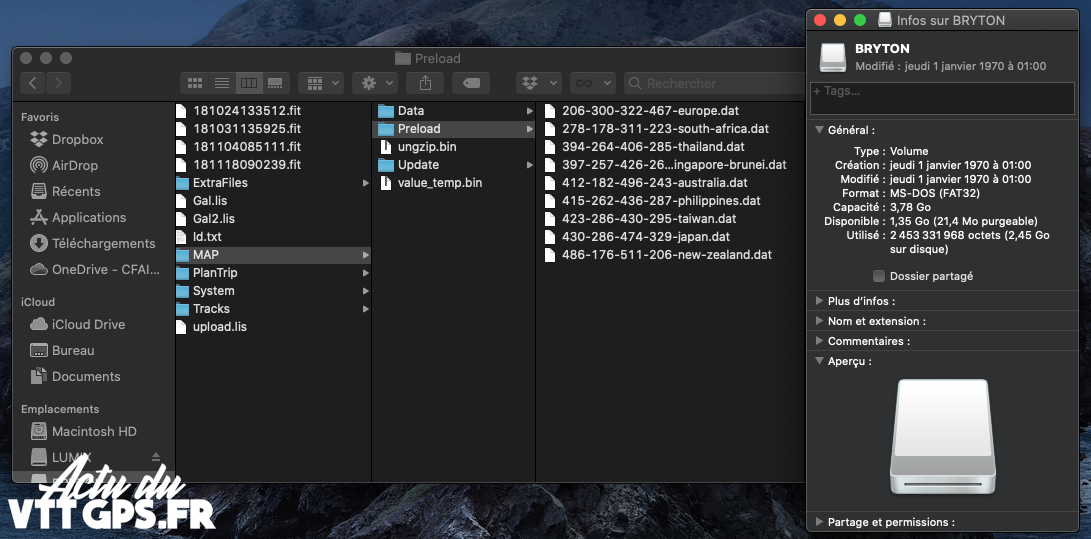Open the System folder
Viewport: 1091px width, 539px height.
pyautogui.click(x=273, y=291)
